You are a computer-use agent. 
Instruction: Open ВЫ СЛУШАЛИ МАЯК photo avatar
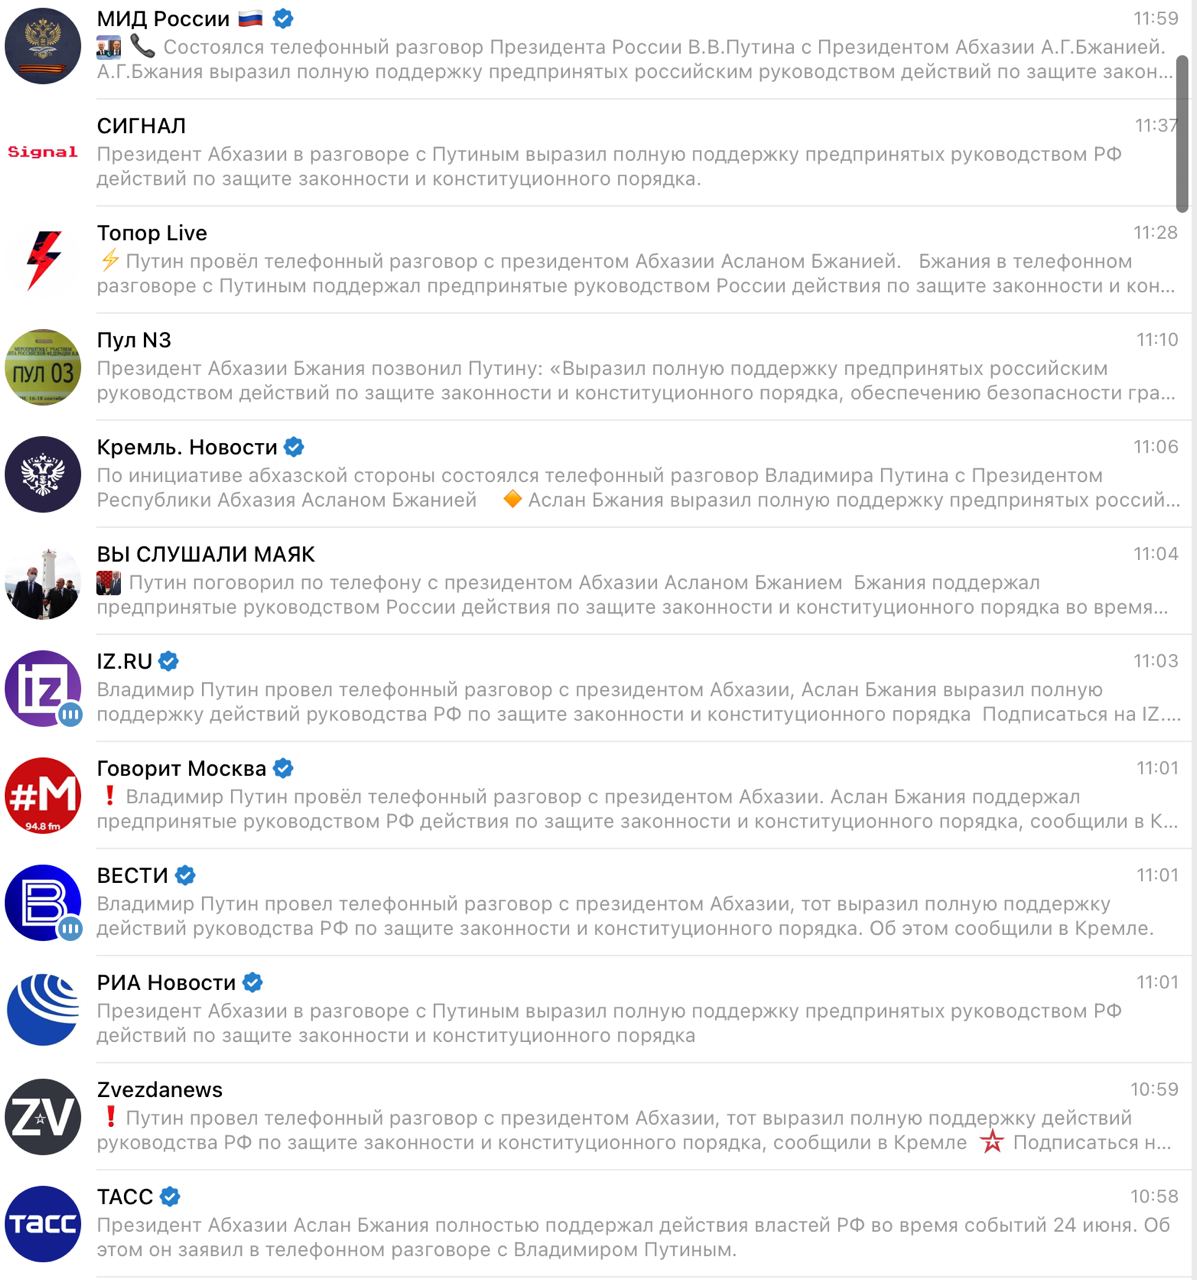tap(43, 581)
